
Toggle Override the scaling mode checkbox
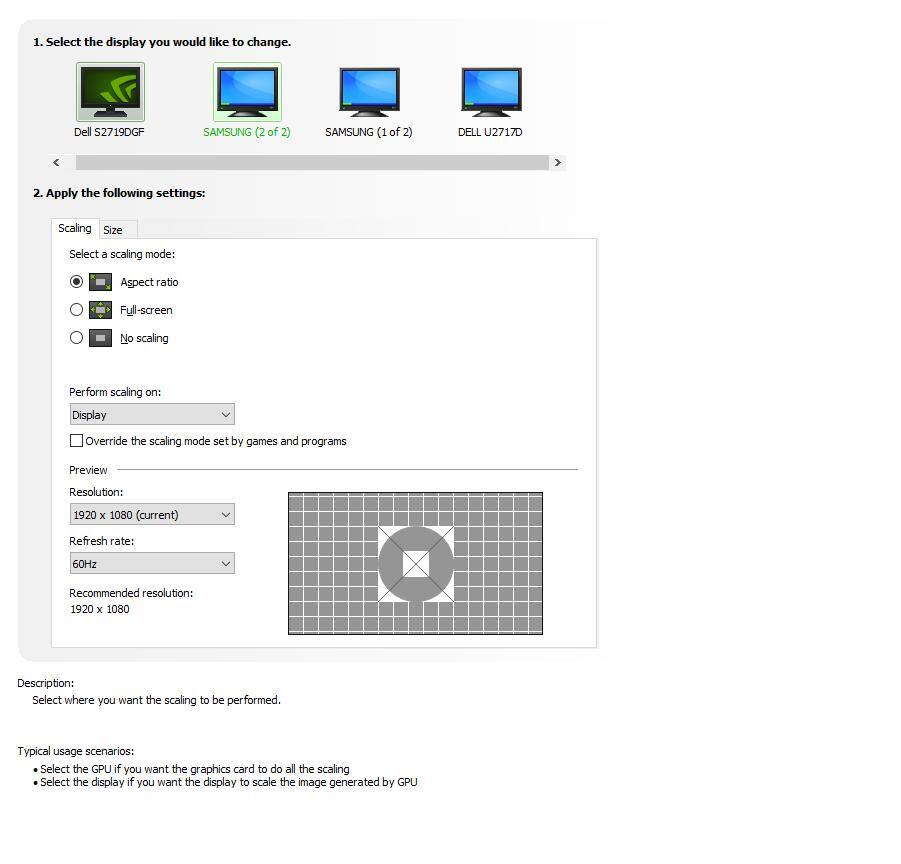click(77, 441)
